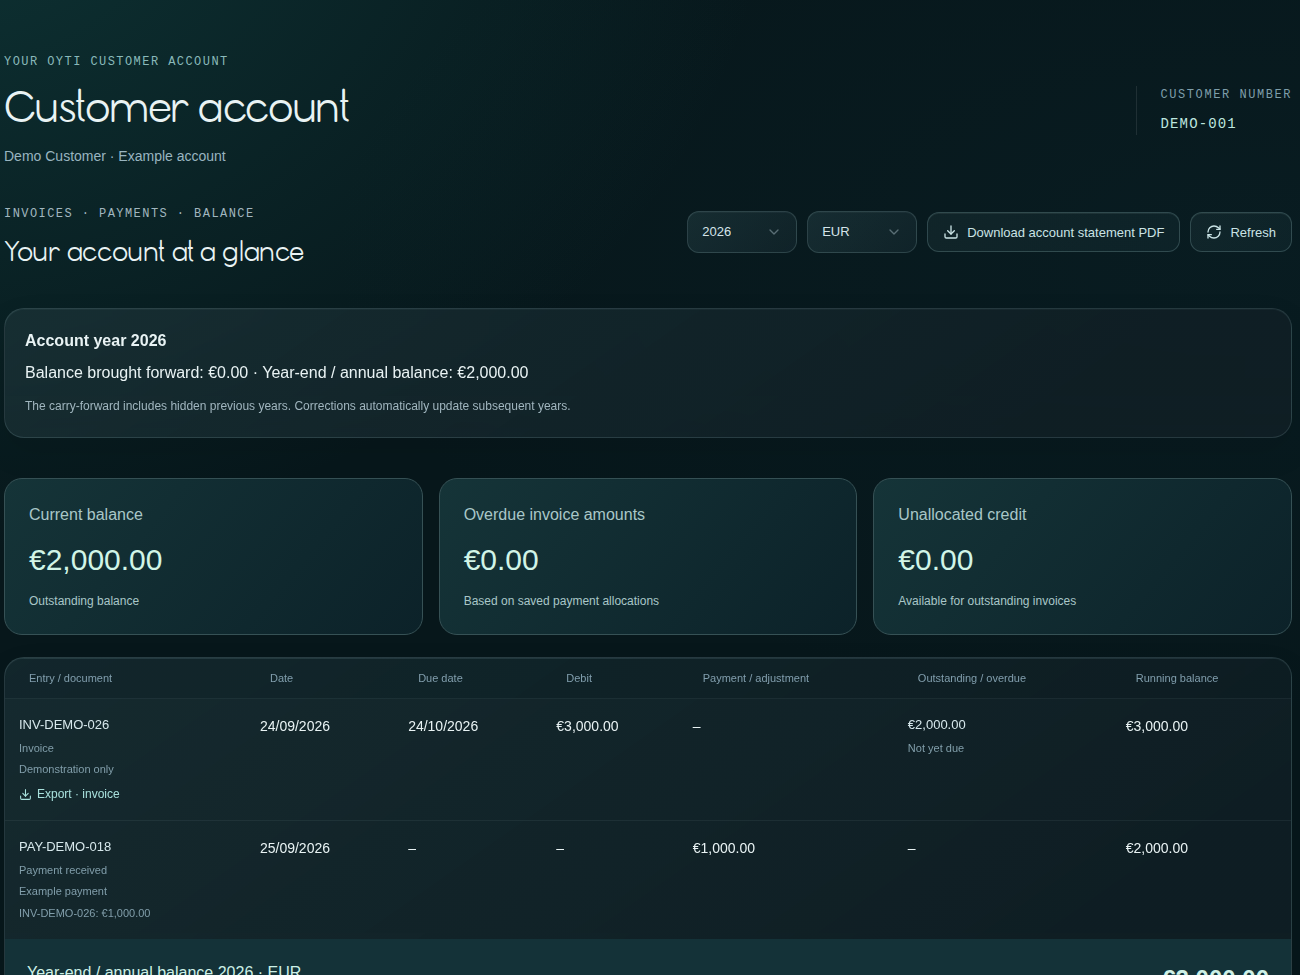Click the Payment received label
The height and width of the screenshot is (975, 1300).
click(x=63, y=870)
